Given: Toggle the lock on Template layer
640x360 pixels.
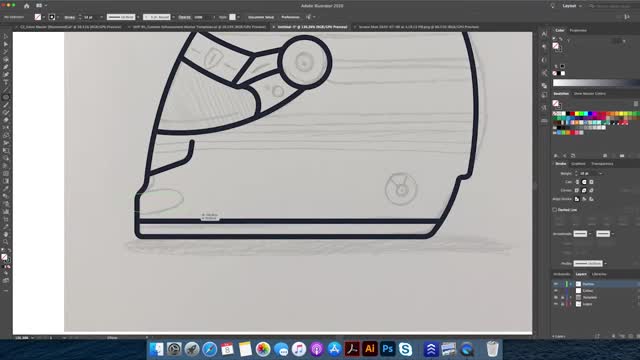Looking at the screenshot, I should [562, 298].
